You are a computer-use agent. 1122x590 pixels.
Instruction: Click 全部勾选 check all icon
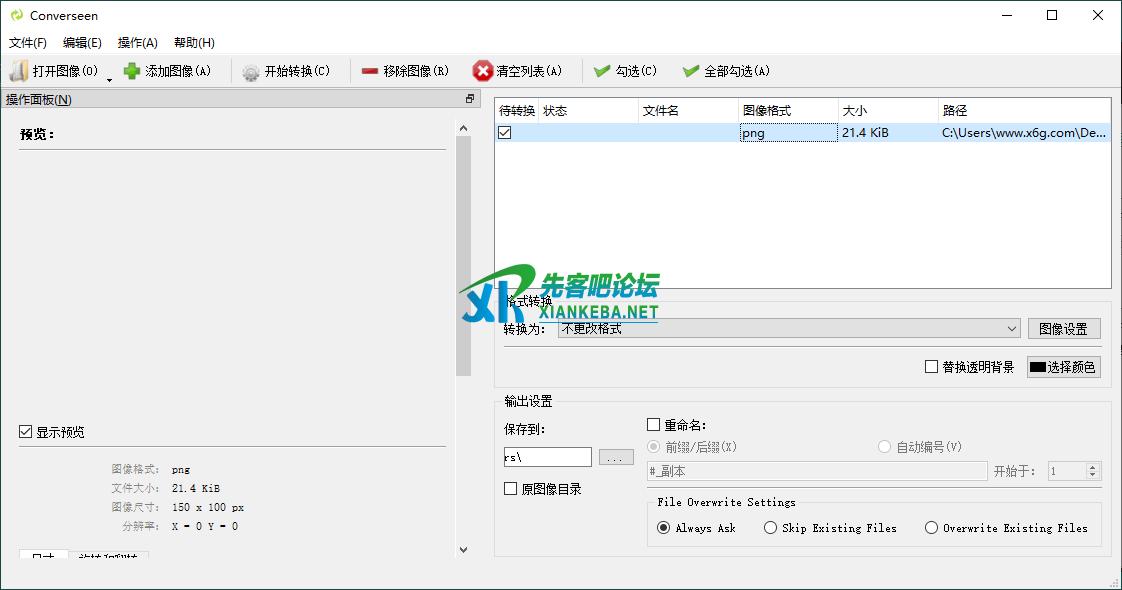[x=690, y=71]
